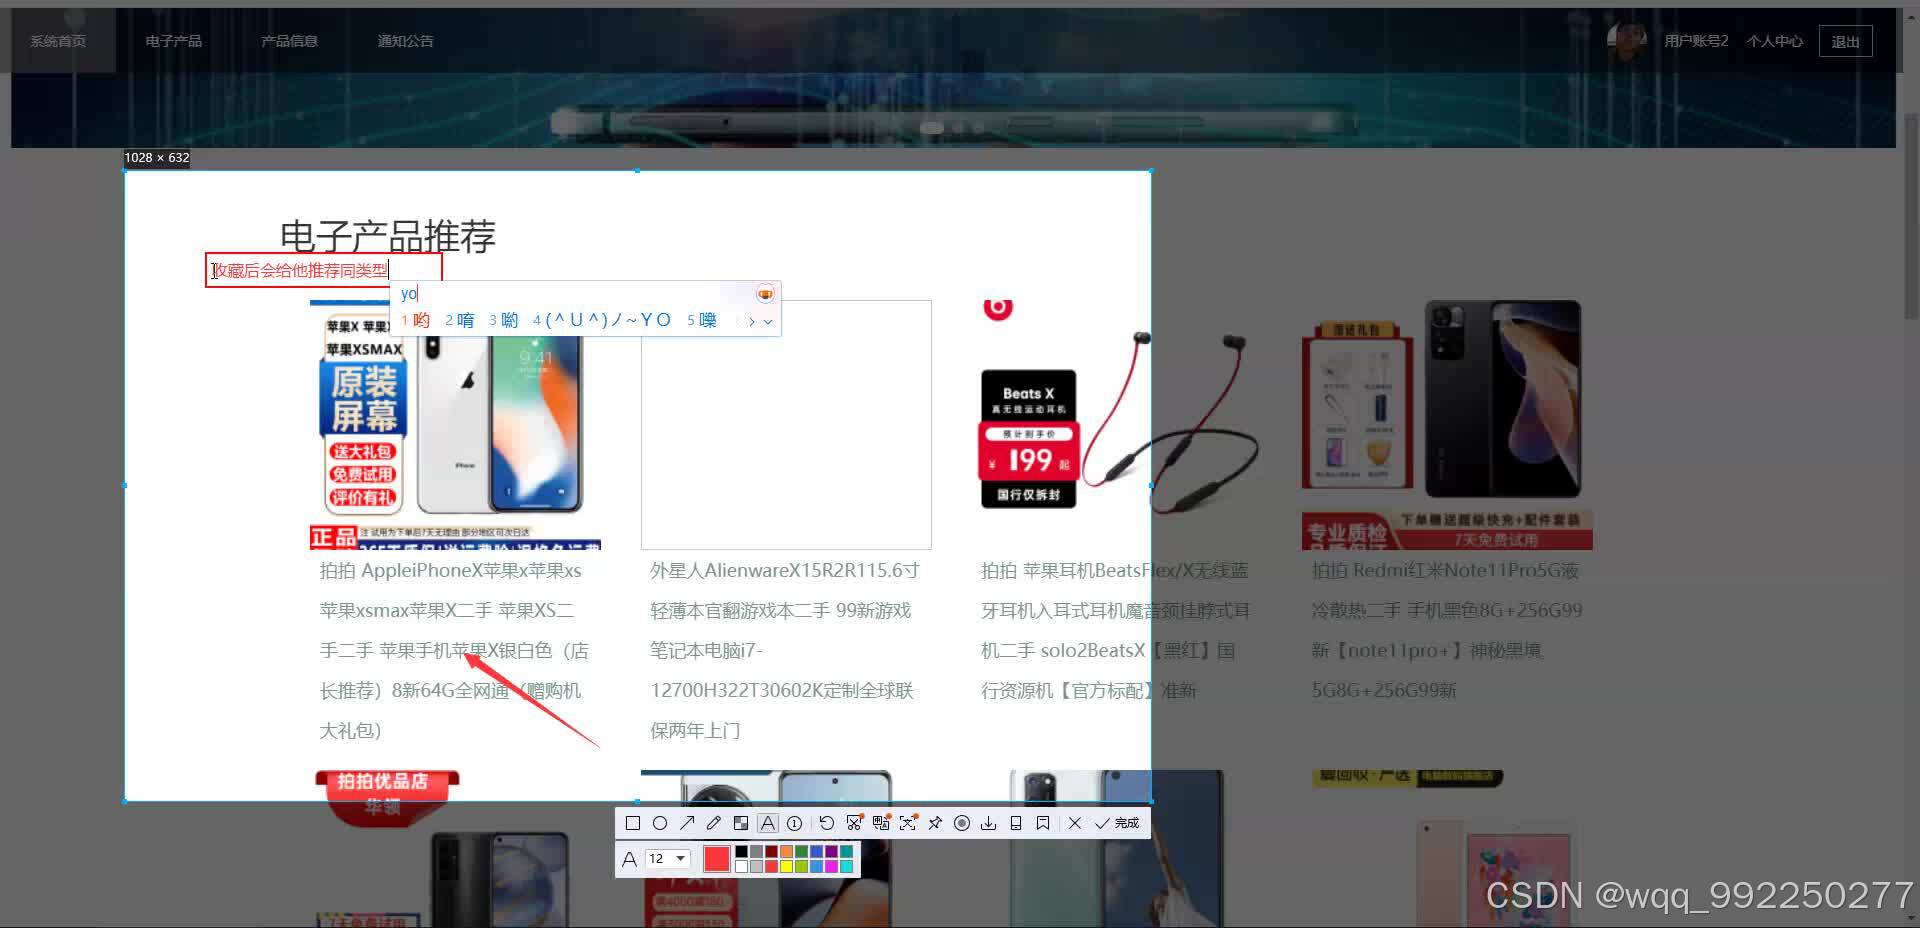Save the screenshot with download icon
Viewport: 1920px width, 928px height.
click(x=989, y=823)
